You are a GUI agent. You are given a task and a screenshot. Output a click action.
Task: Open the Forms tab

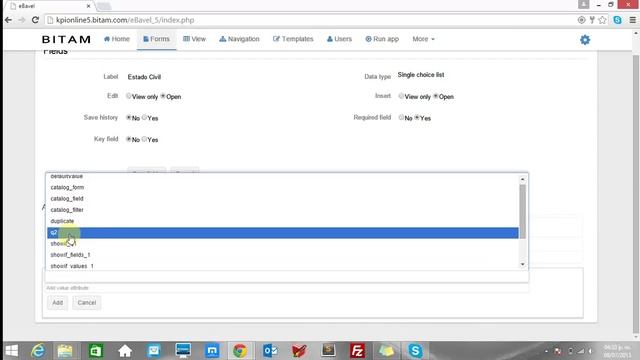click(x=156, y=39)
